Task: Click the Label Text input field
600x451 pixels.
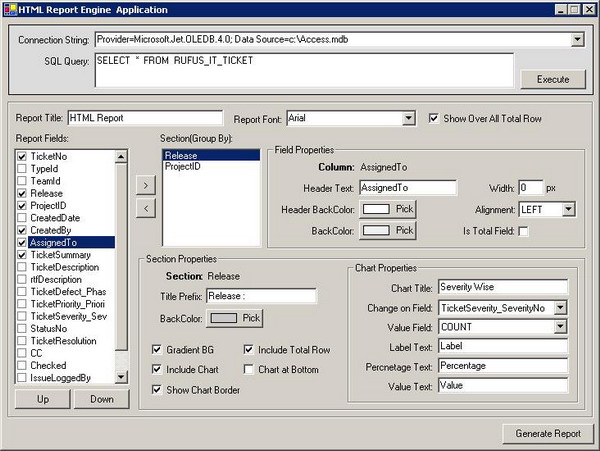Action: (503, 346)
